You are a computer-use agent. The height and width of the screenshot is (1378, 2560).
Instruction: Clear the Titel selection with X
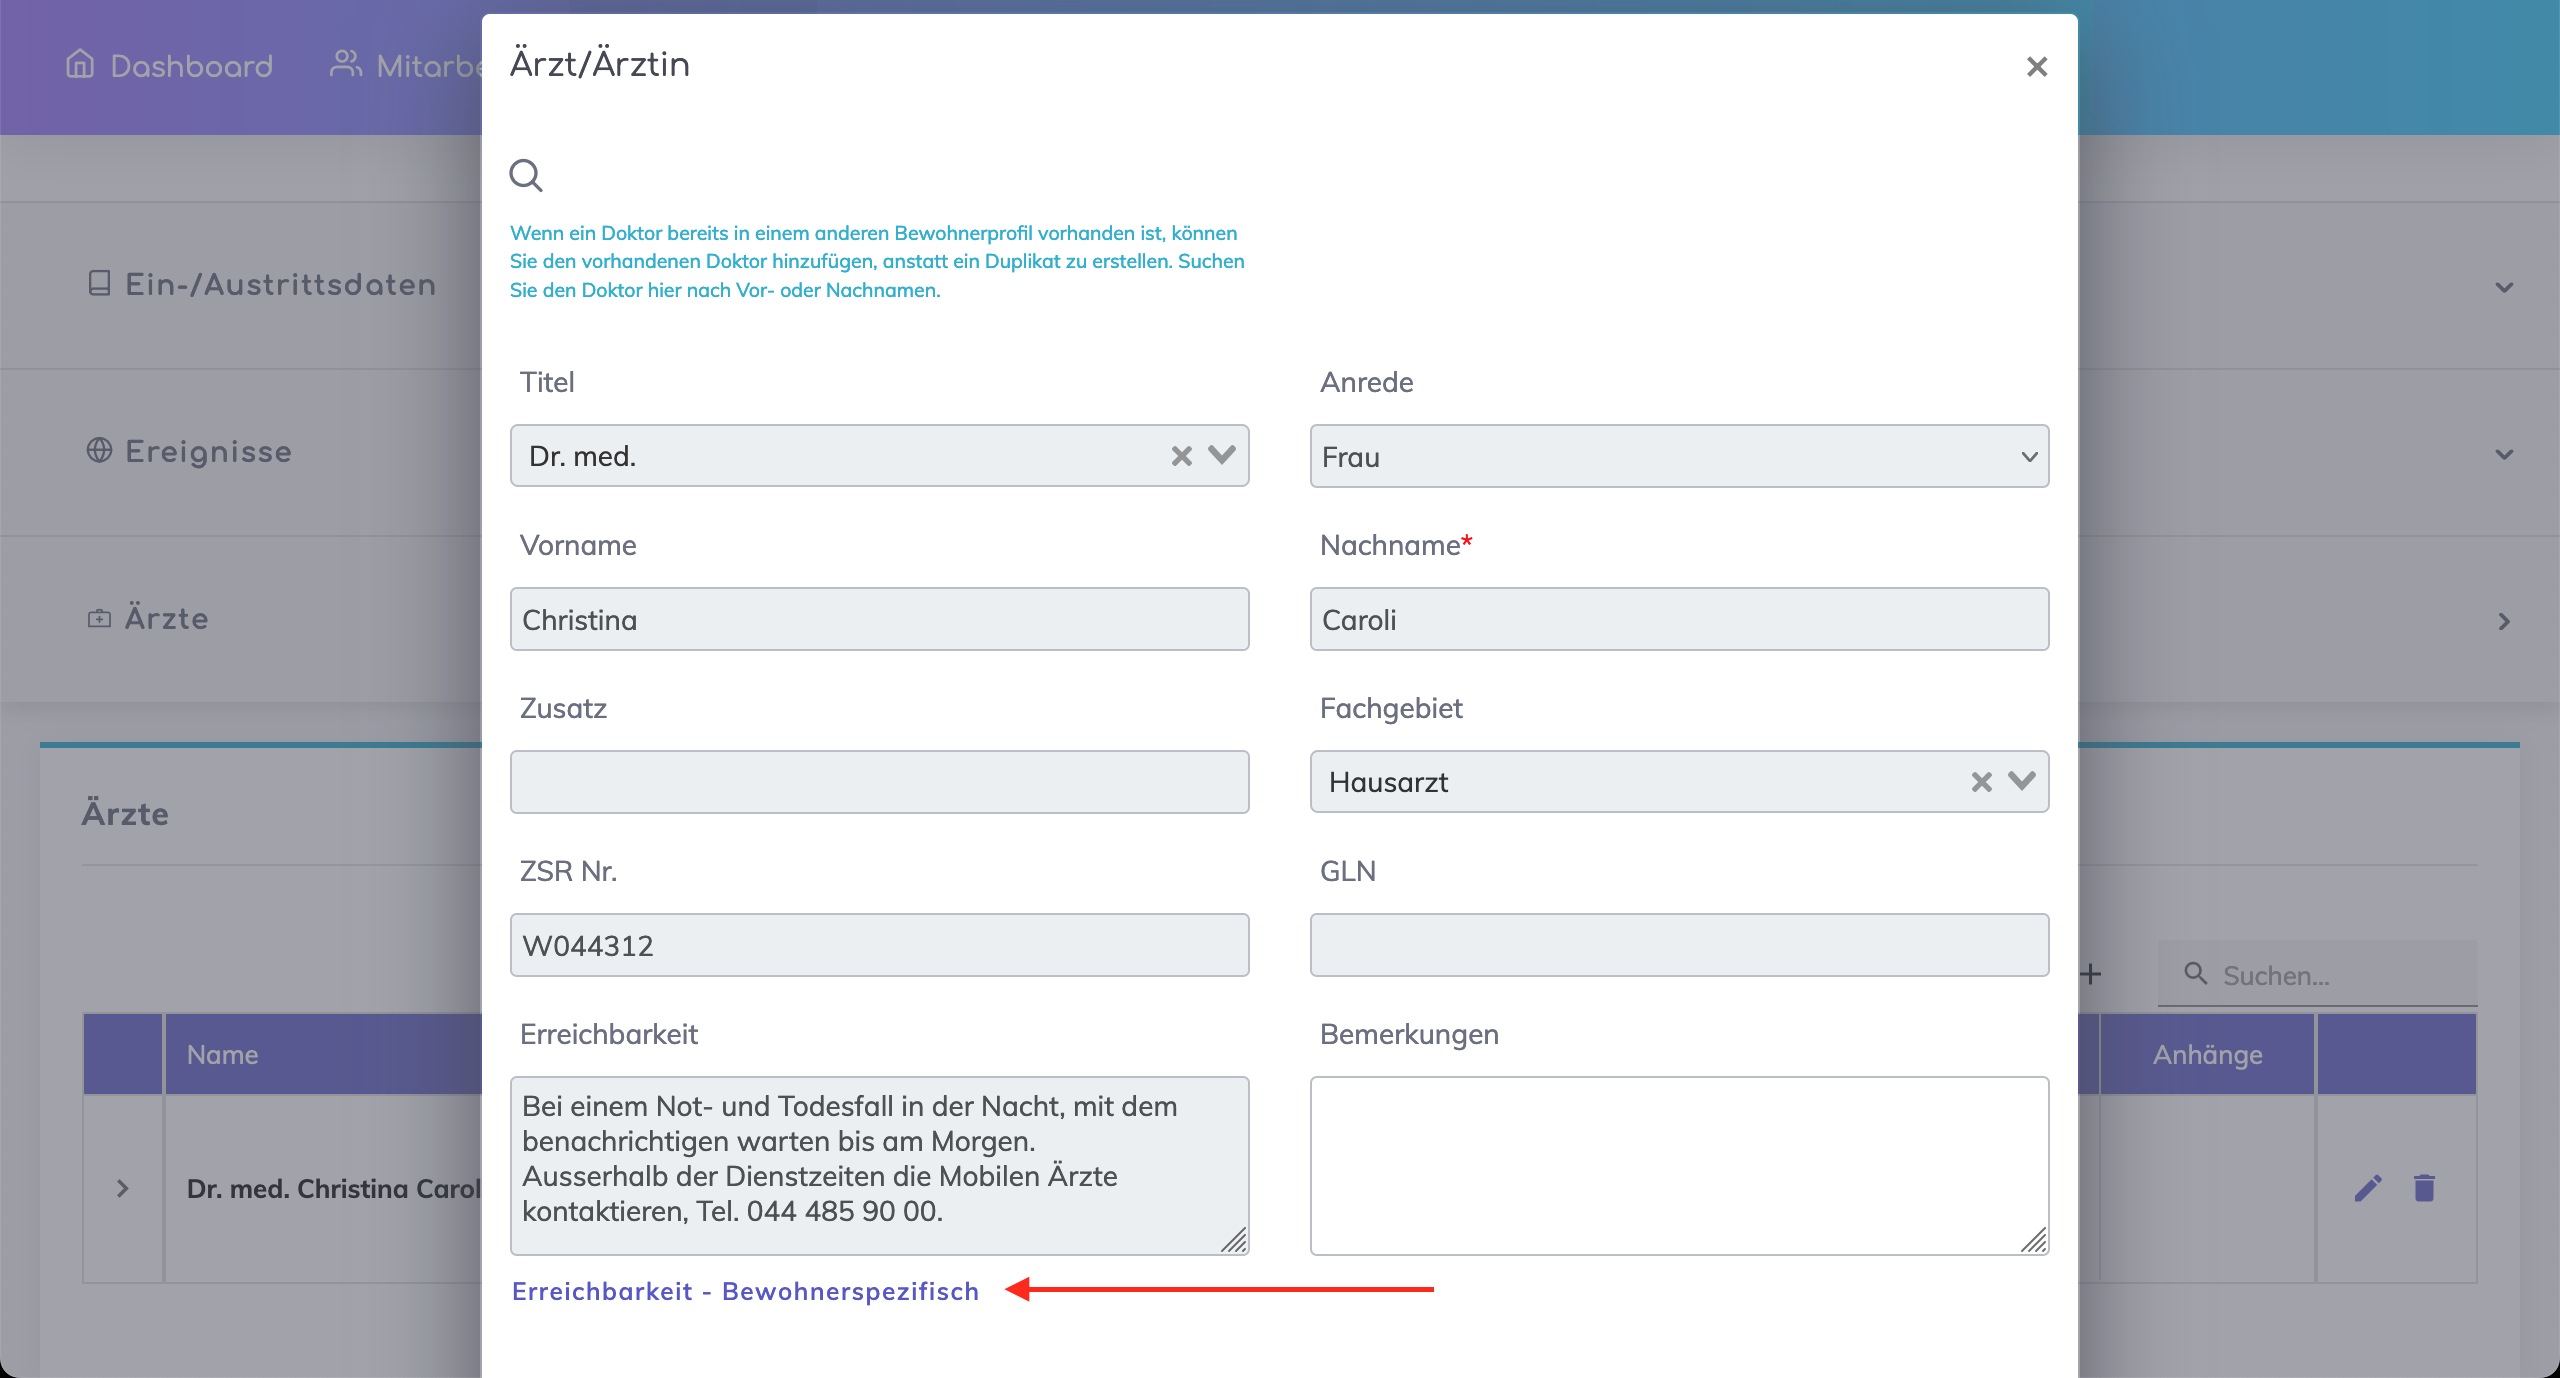[1181, 456]
